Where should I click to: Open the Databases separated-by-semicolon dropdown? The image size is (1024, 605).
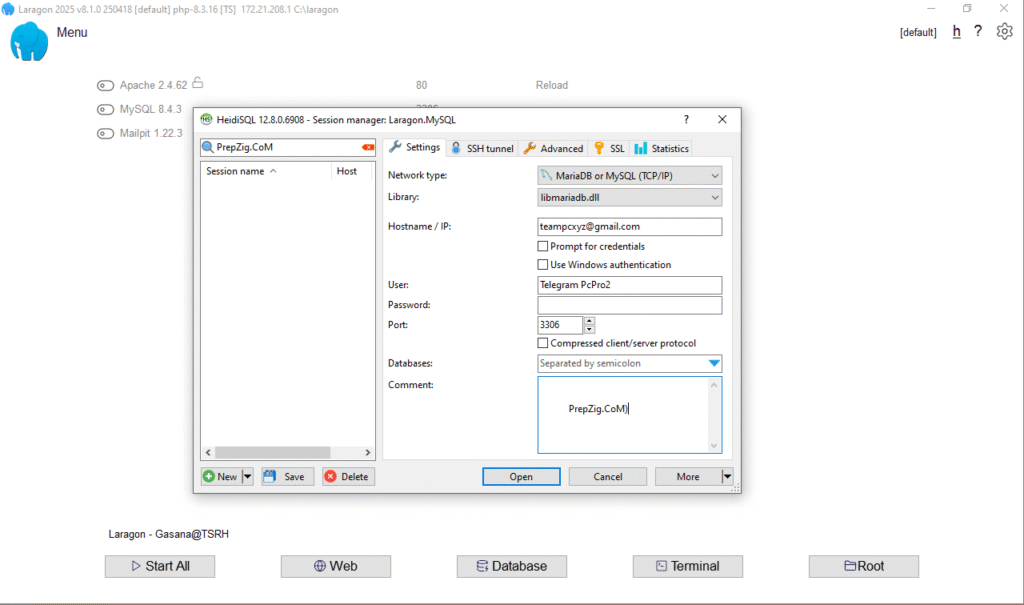pyautogui.click(x=716, y=364)
